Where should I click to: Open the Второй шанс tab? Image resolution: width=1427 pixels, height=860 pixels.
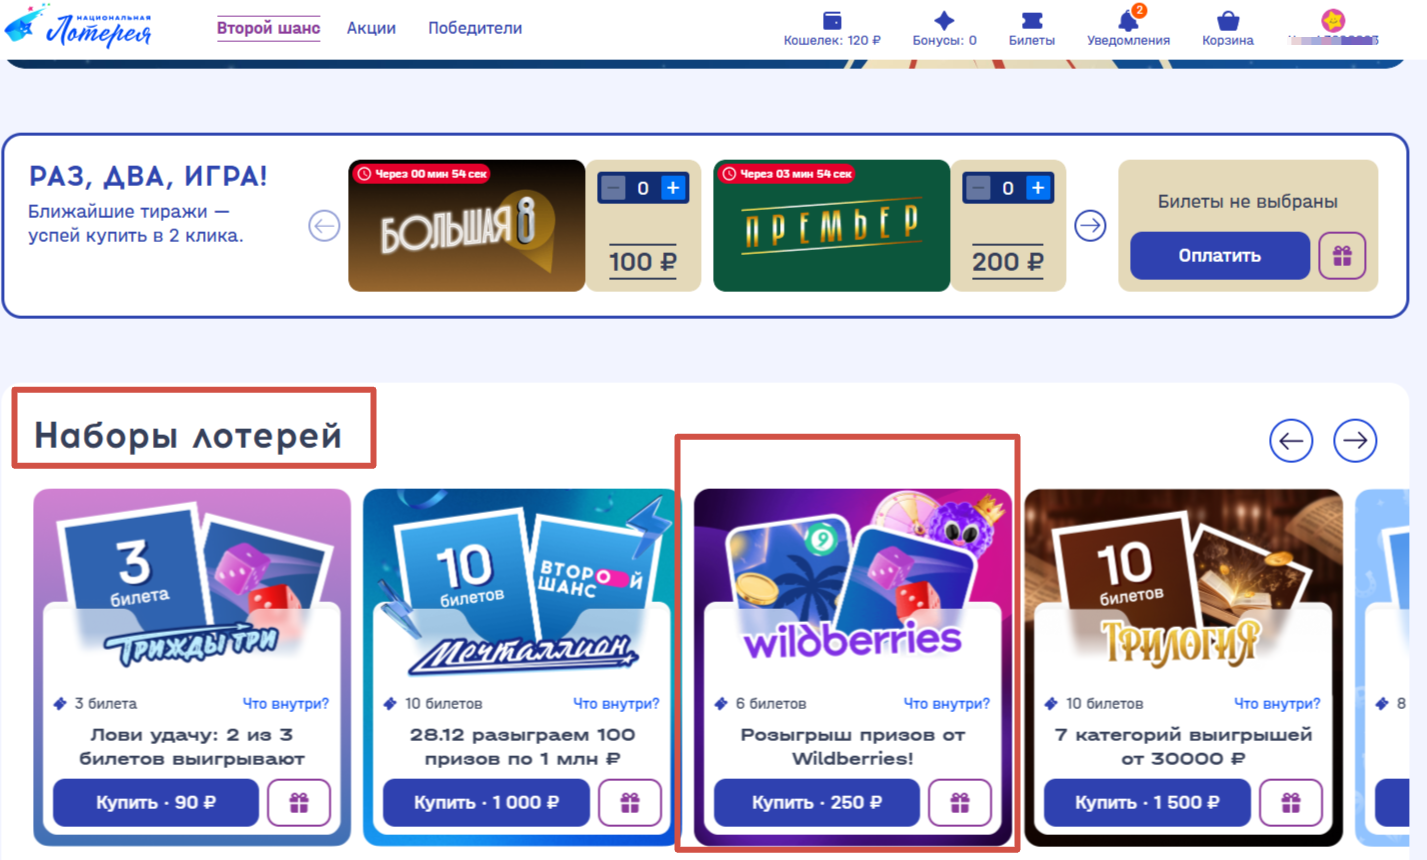coord(268,28)
